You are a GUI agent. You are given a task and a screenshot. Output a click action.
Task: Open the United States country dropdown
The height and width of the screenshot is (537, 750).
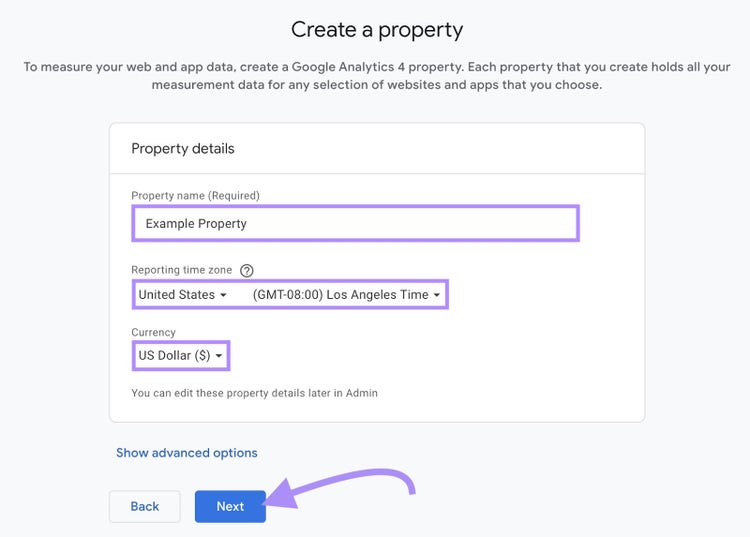coord(182,295)
